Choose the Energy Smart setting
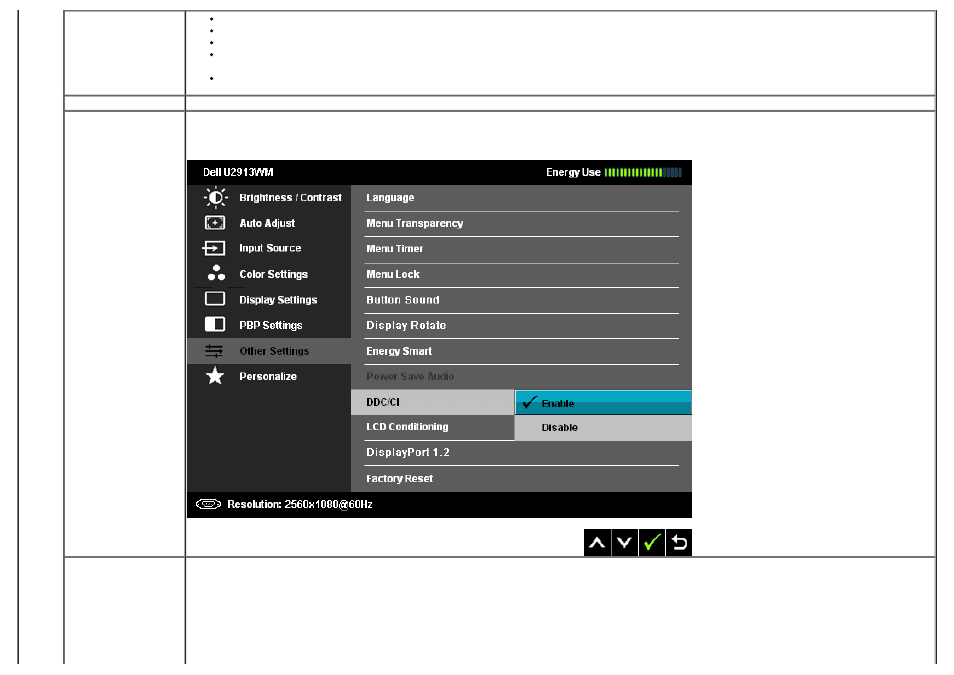This screenshot has height=675, width=954. click(x=522, y=351)
